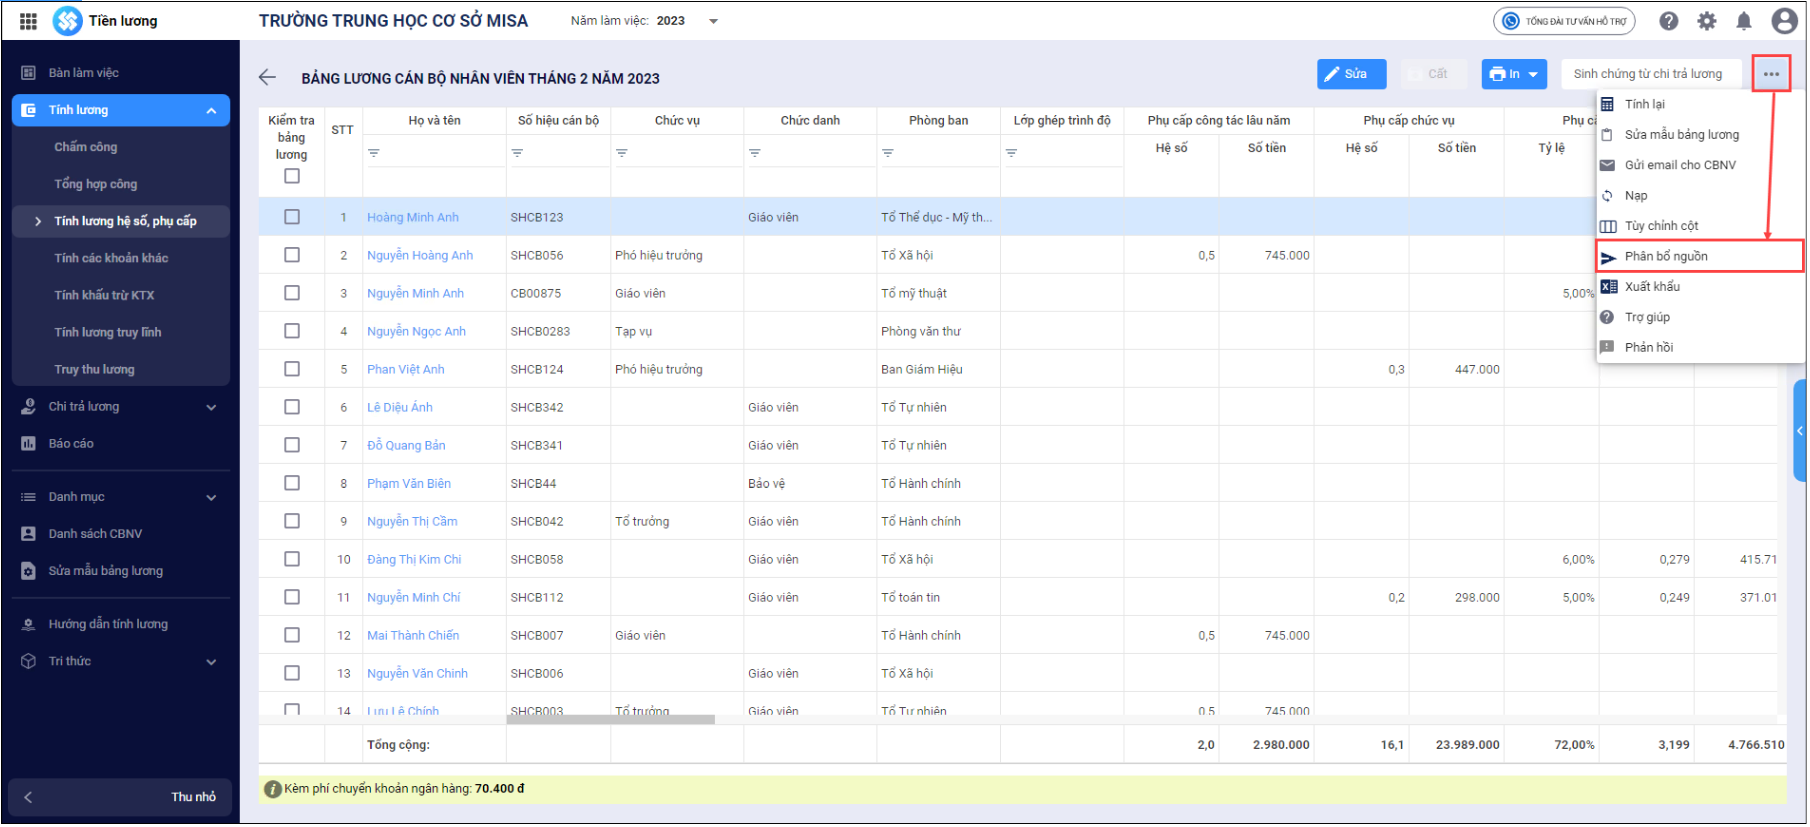Screen dimensions: 1810x827
Task: Open employee link Mai Thành Chiến
Action: pos(413,636)
